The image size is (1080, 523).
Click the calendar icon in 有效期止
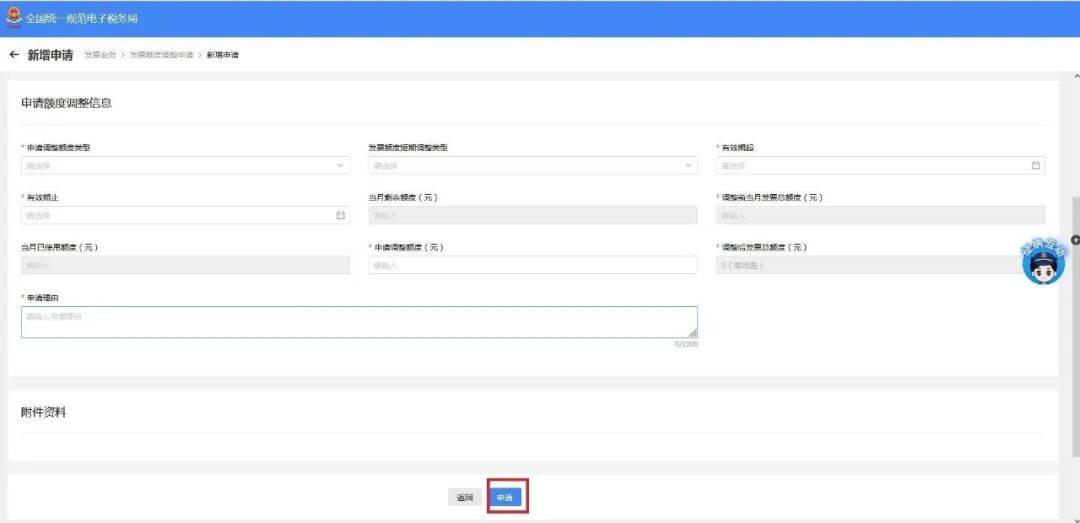tap(340, 215)
